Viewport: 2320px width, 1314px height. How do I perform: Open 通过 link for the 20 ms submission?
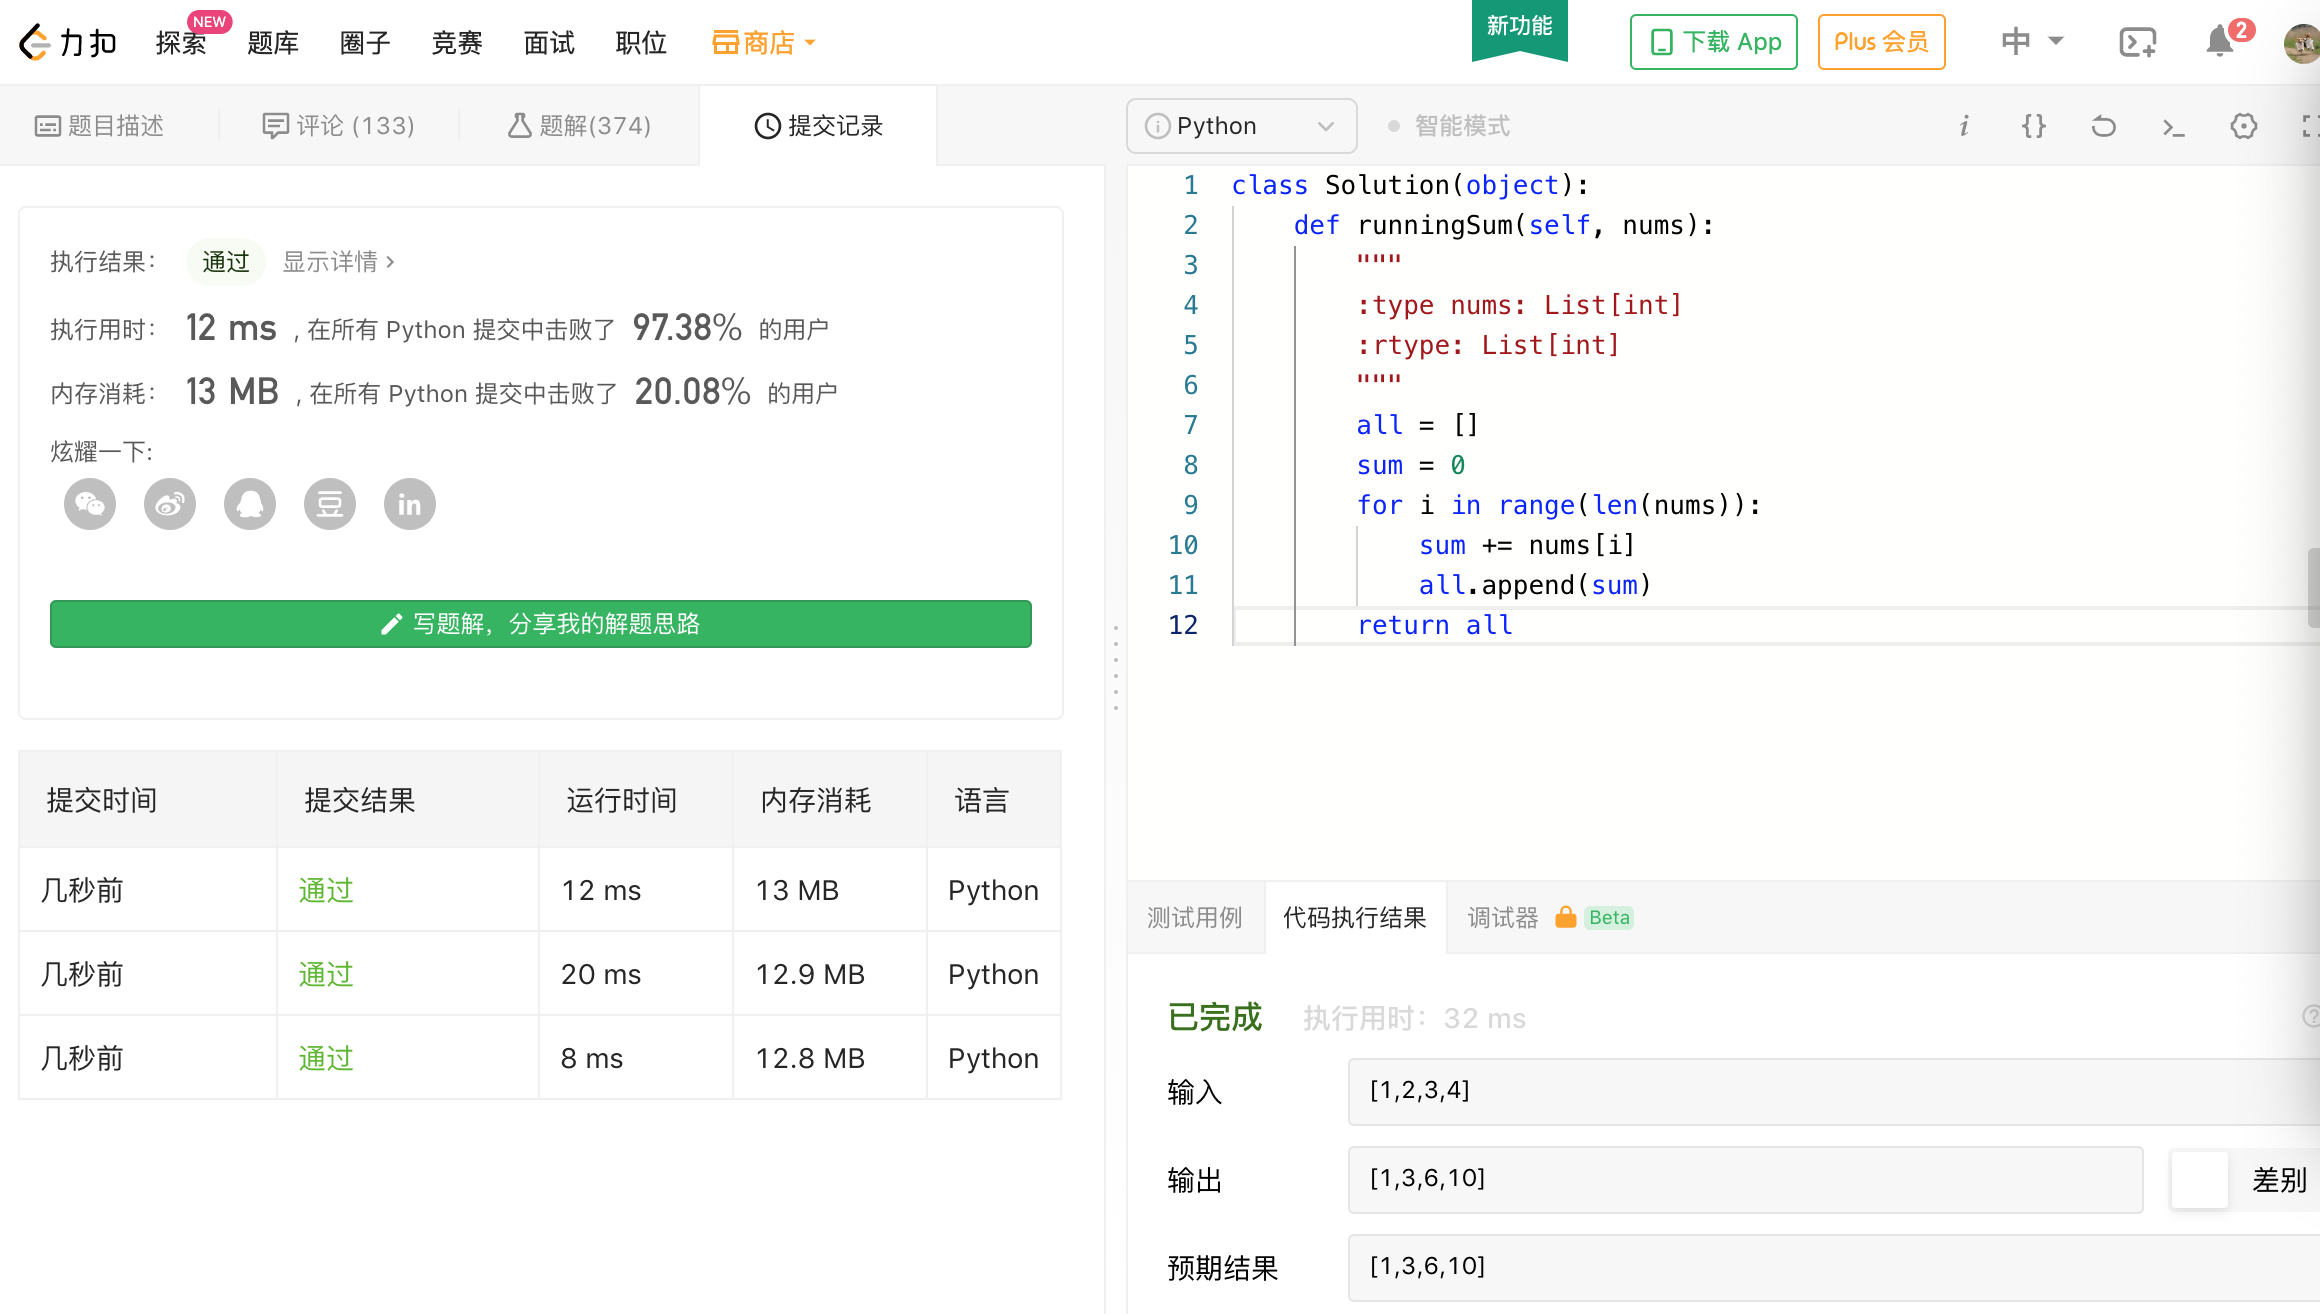pyautogui.click(x=326, y=974)
